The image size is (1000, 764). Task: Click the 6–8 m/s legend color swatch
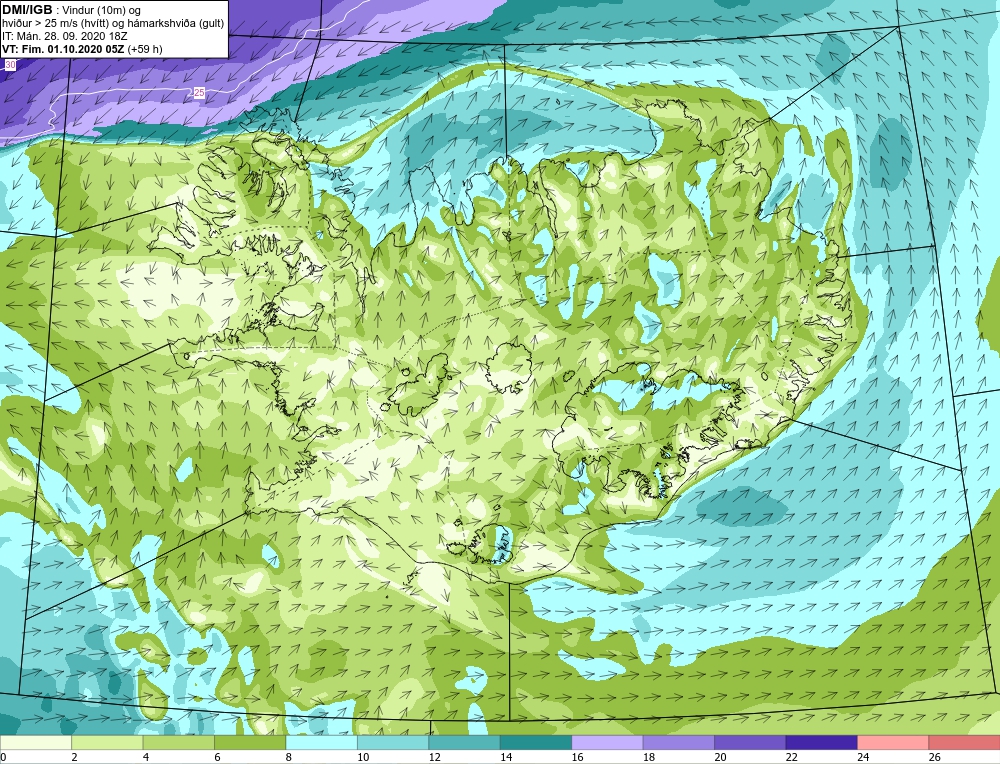click(250, 742)
